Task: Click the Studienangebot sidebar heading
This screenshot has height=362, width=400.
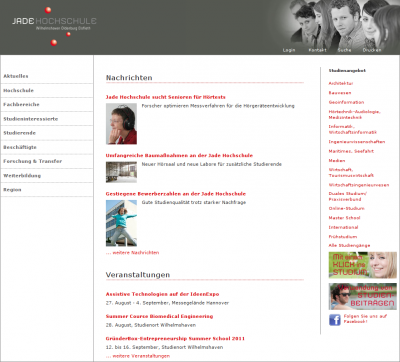Action: (347, 71)
